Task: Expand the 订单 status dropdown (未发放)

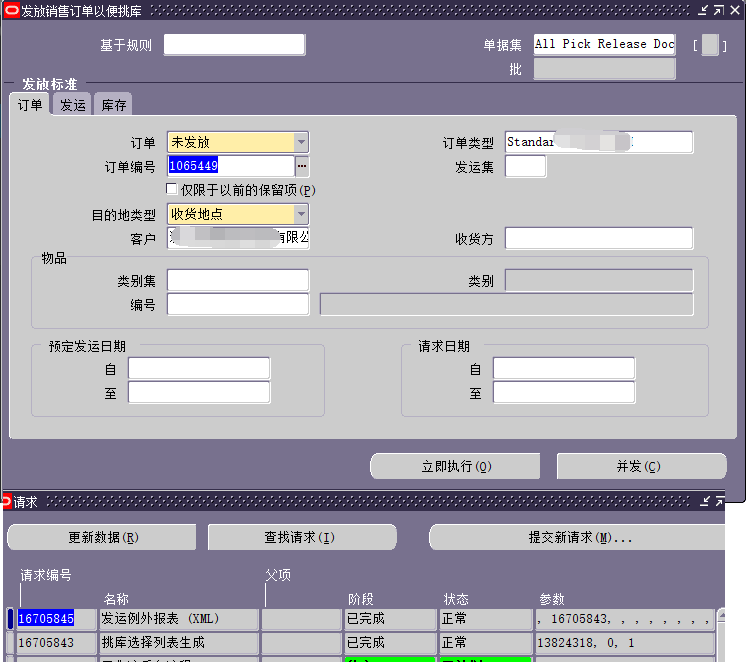Action: (x=301, y=143)
